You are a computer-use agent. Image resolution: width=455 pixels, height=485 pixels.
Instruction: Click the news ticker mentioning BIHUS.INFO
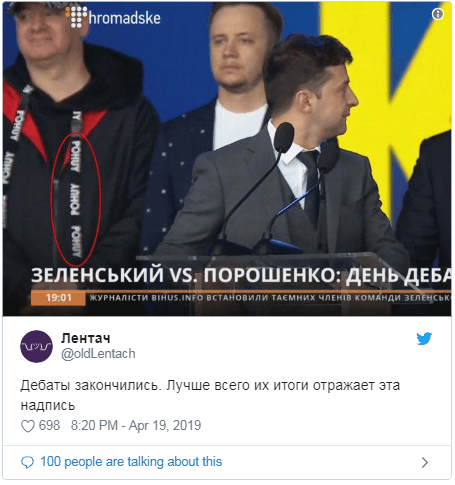[x=269, y=298]
